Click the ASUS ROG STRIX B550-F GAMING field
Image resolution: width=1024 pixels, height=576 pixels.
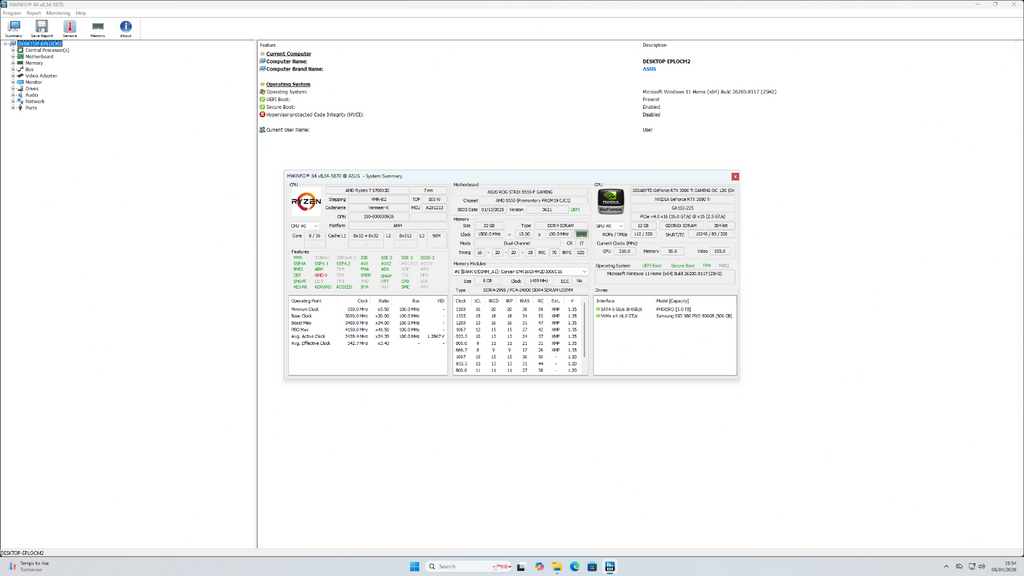click(x=520, y=192)
